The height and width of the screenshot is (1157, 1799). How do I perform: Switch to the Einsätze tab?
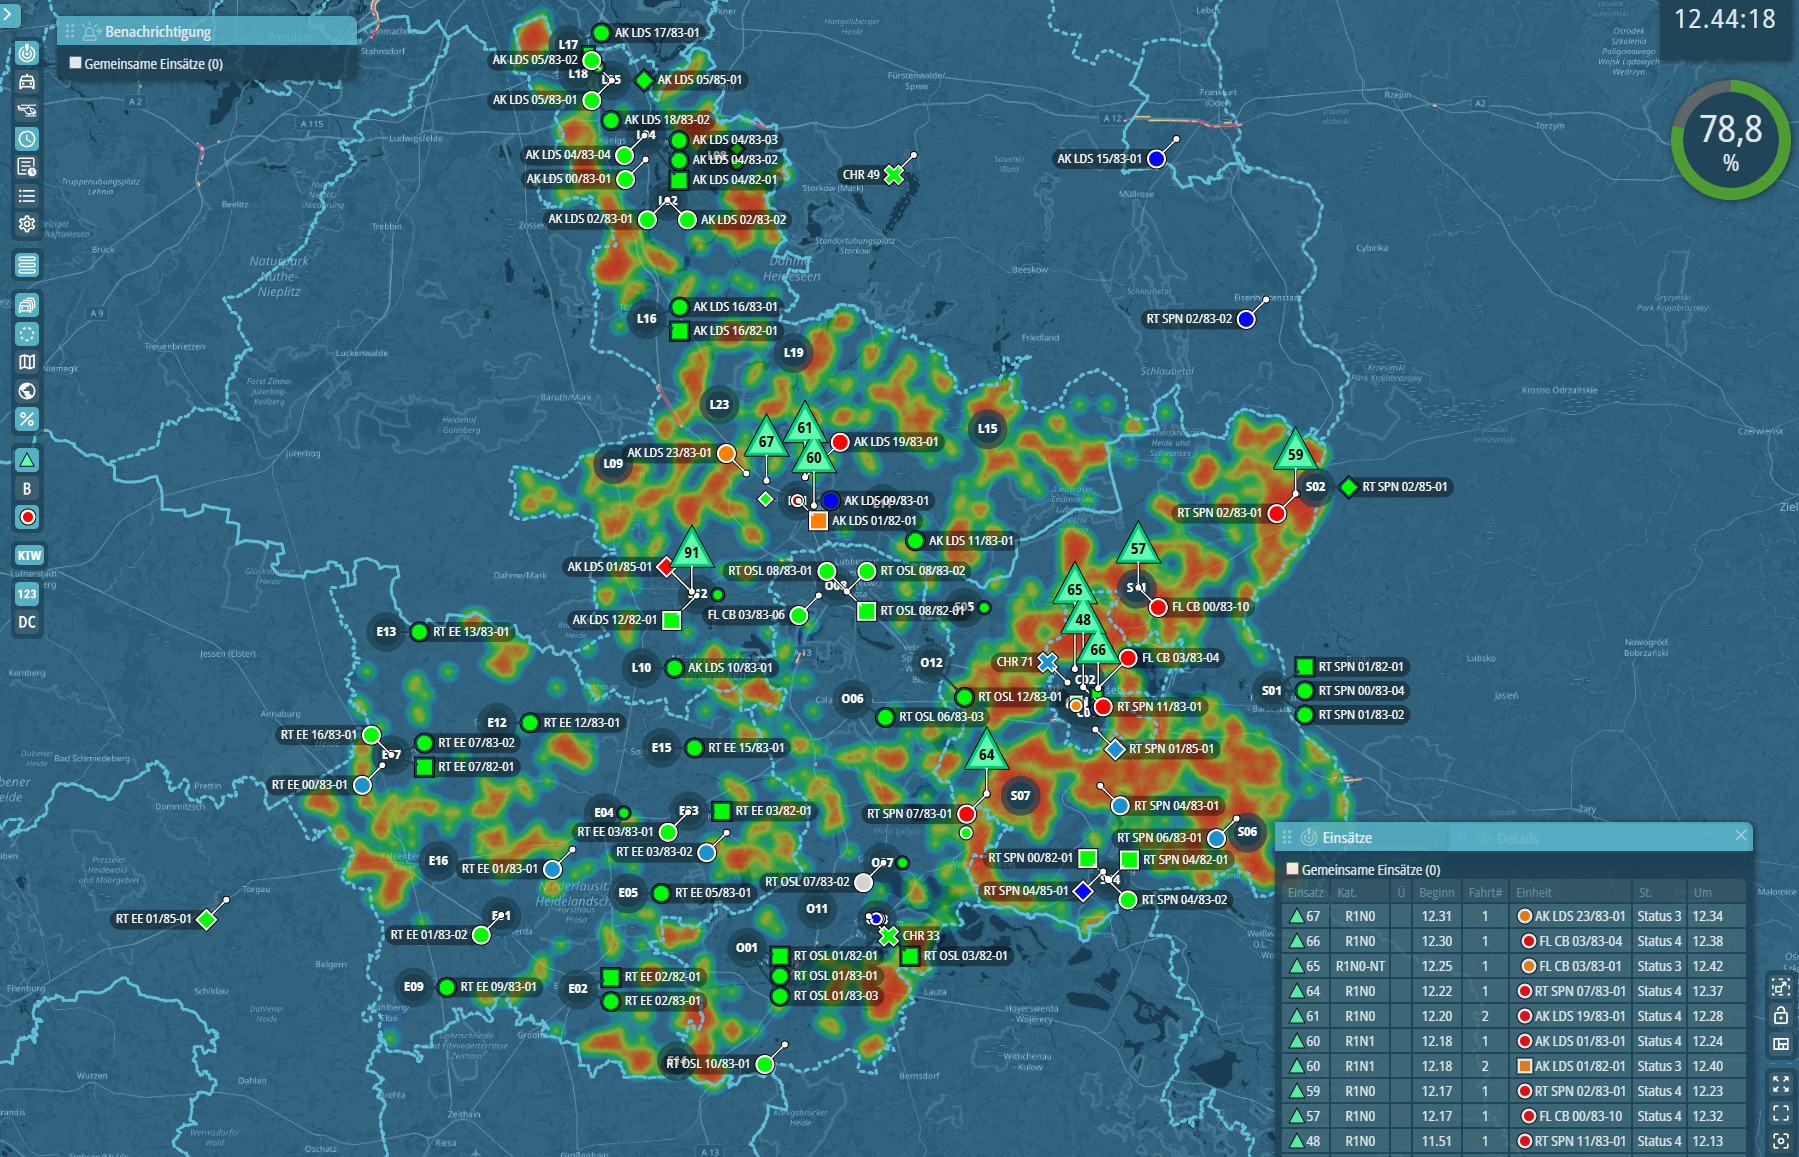[x=1346, y=838]
